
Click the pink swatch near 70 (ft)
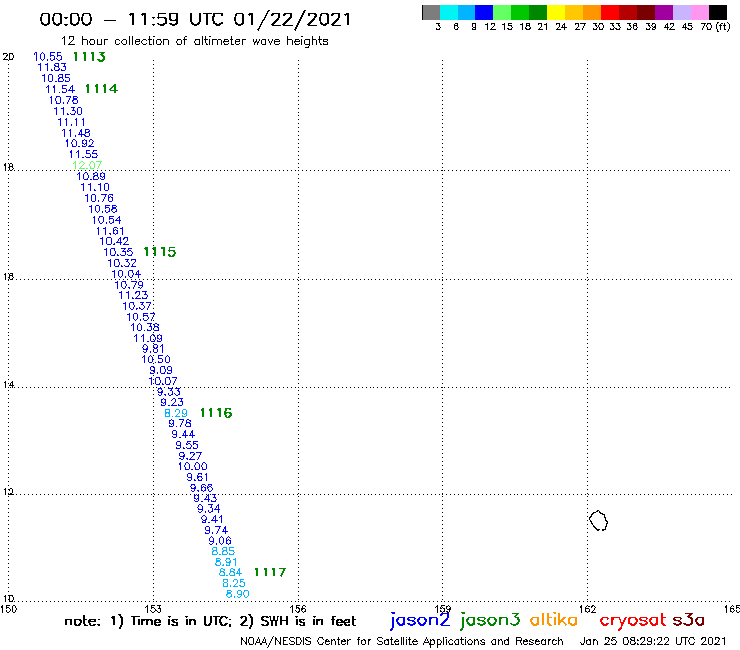tap(700, 12)
